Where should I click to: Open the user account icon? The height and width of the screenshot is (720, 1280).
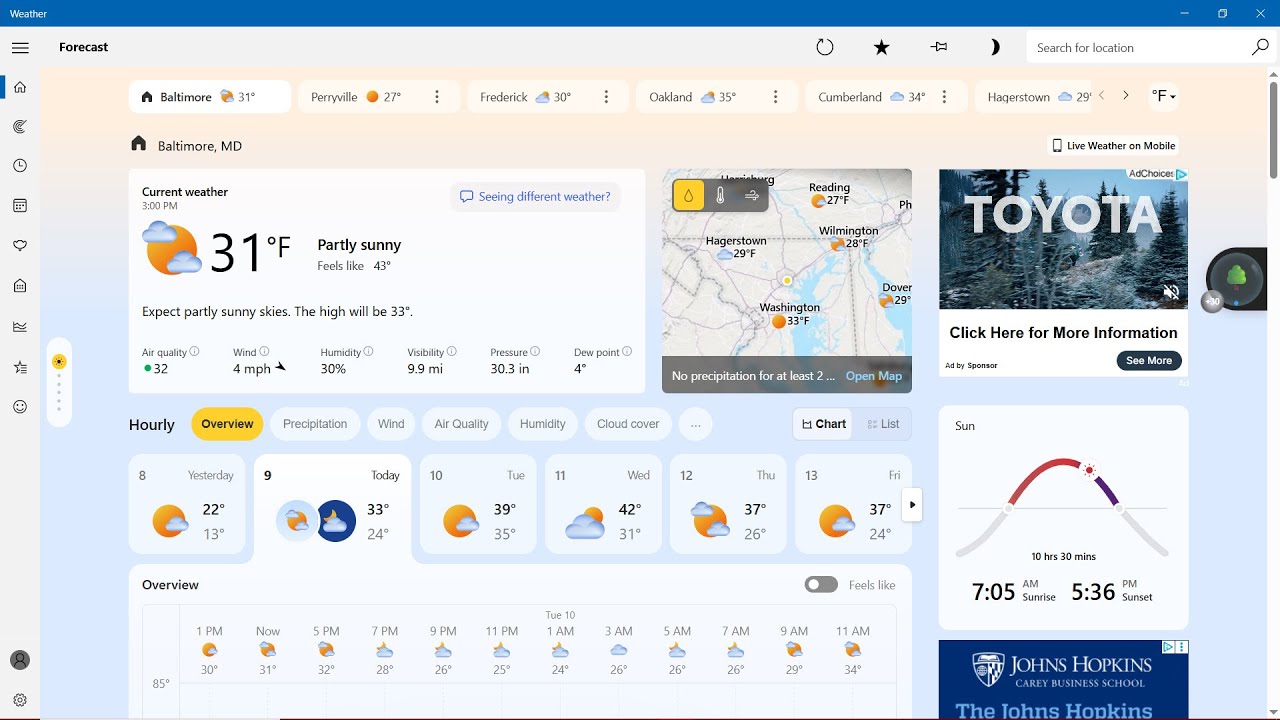pos(20,660)
